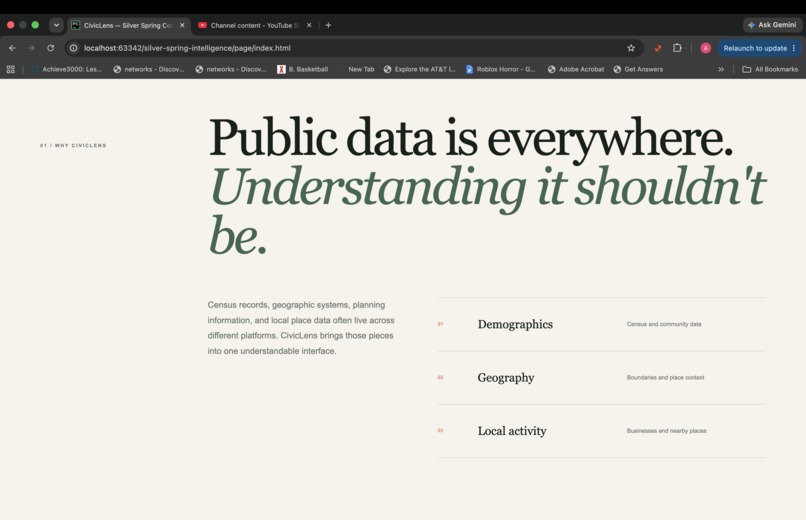The width and height of the screenshot is (806, 520).
Task: Open the apps grid in bookmarks bar
Action: pyautogui.click(x=10, y=69)
